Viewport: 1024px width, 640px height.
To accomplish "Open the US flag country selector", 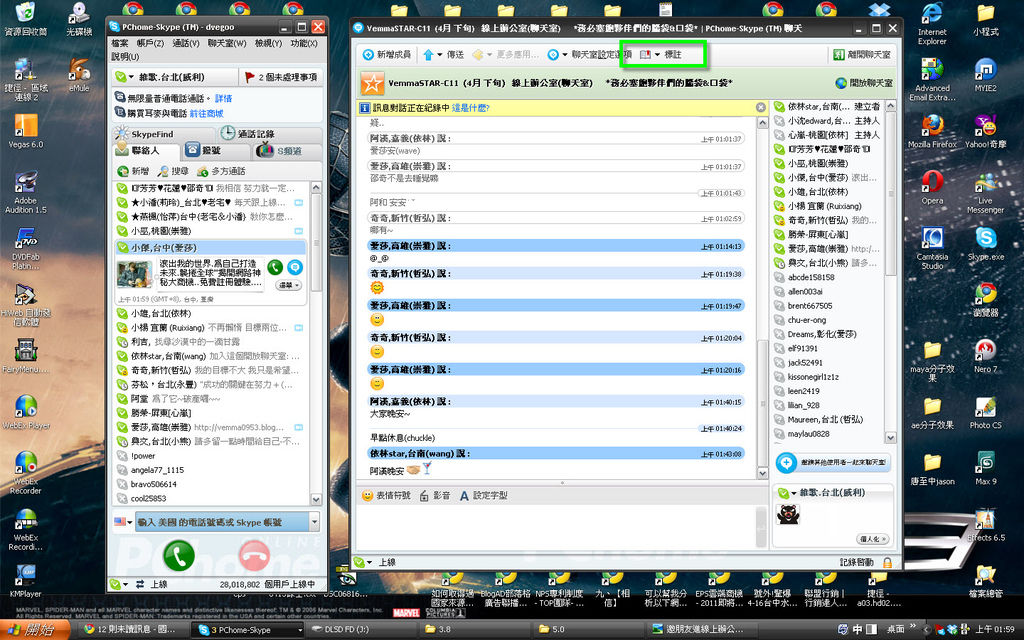I will pyautogui.click(x=123, y=522).
